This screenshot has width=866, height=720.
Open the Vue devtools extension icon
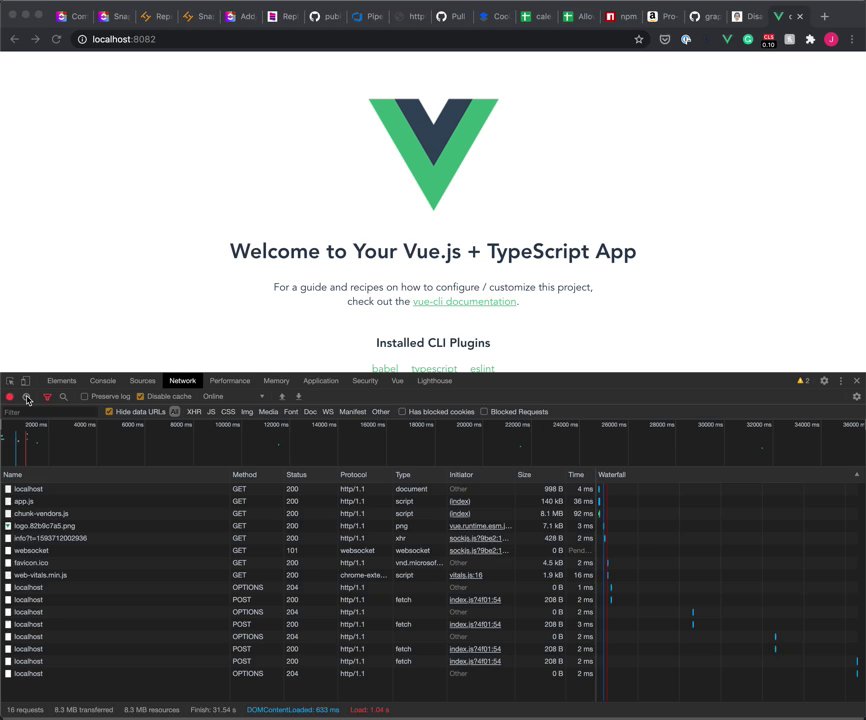[x=727, y=39]
